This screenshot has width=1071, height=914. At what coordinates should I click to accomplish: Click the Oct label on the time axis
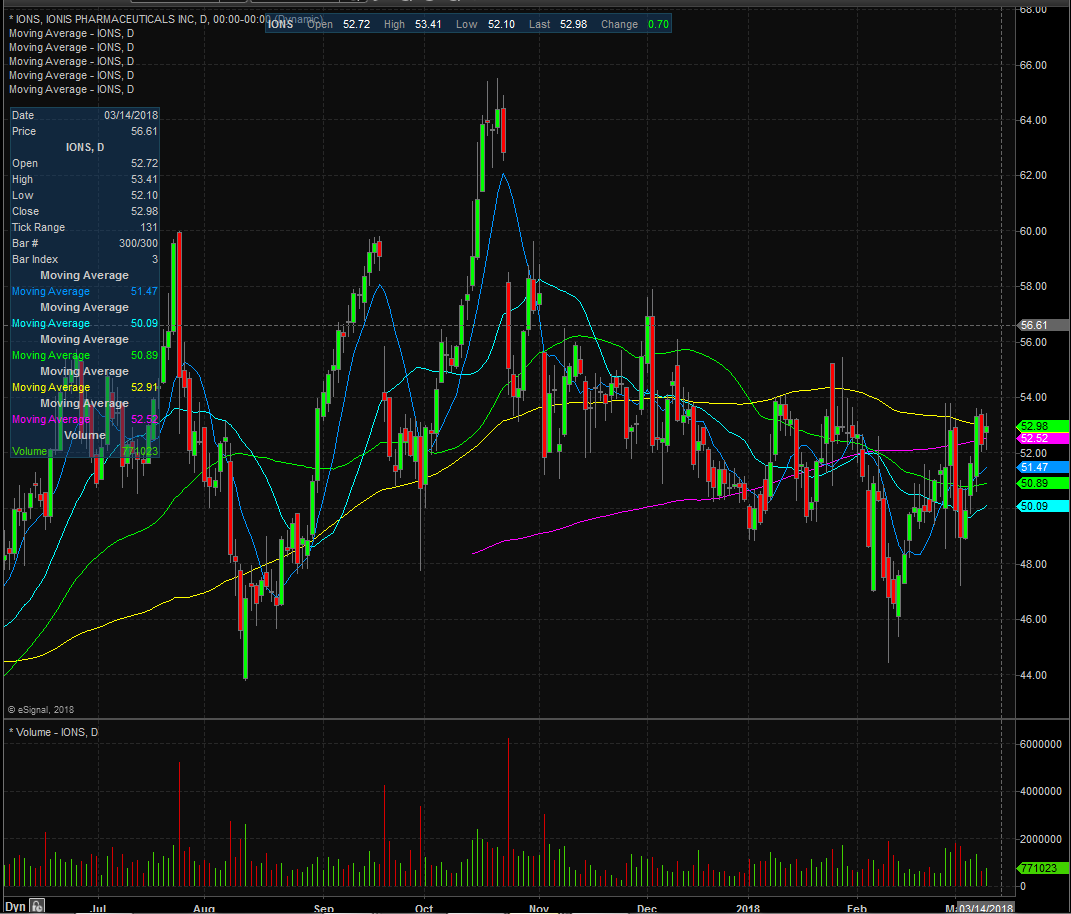pos(423,909)
